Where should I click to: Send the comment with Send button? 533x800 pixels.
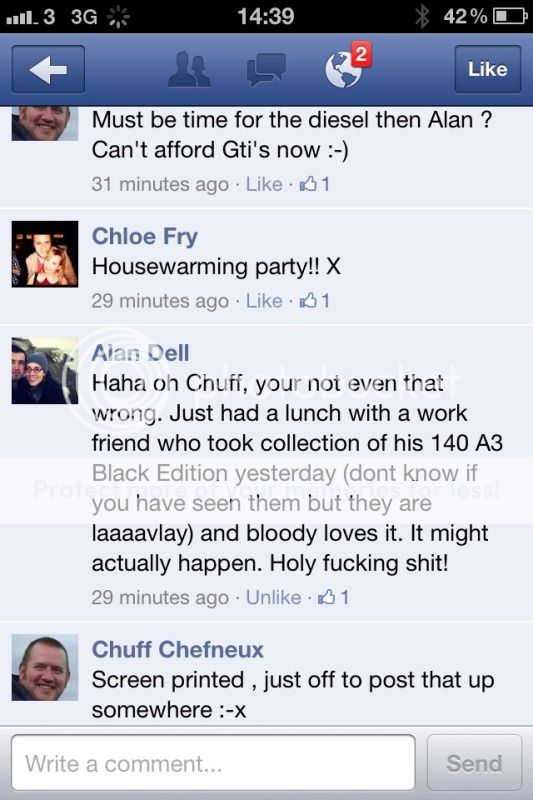click(474, 763)
